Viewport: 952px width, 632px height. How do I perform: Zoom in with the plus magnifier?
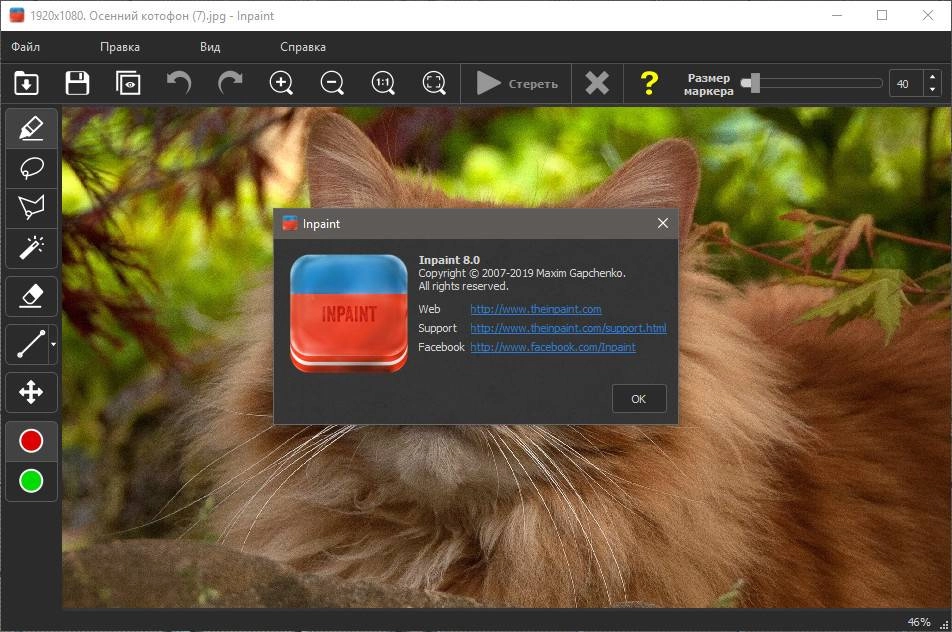tap(281, 83)
